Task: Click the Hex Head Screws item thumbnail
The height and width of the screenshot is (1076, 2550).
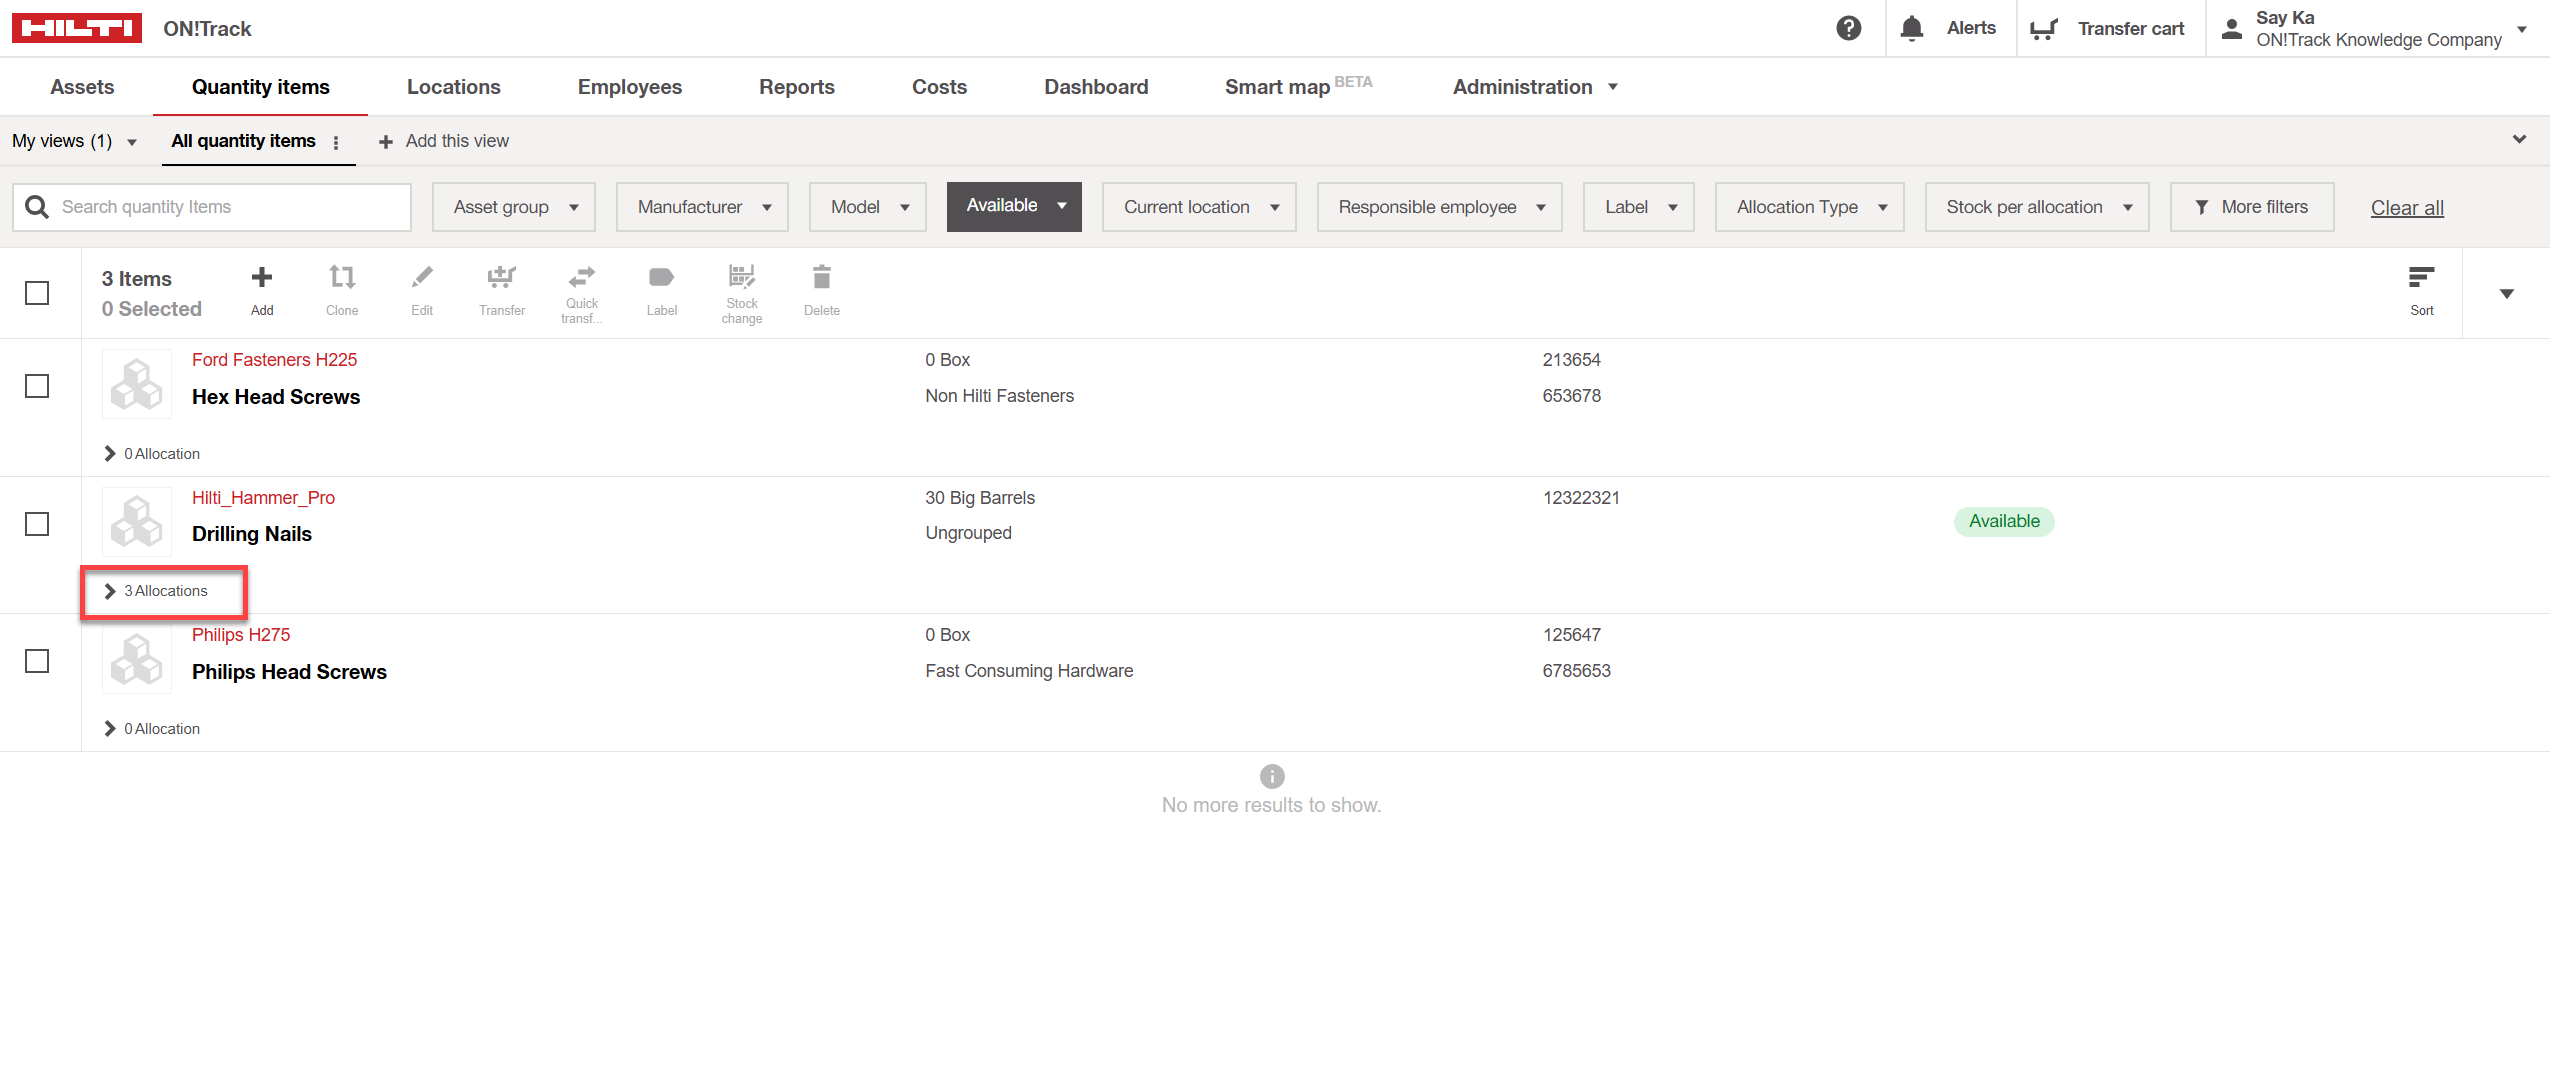Action: pyautogui.click(x=137, y=384)
